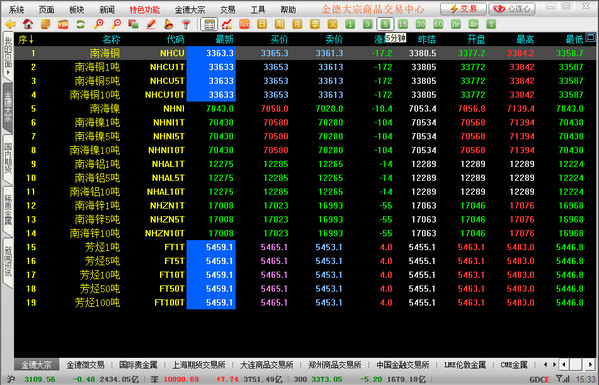Select the daily 日 K-line period icon
Image resolution: width=599 pixels, height=385 pixels.
(262, 24)
